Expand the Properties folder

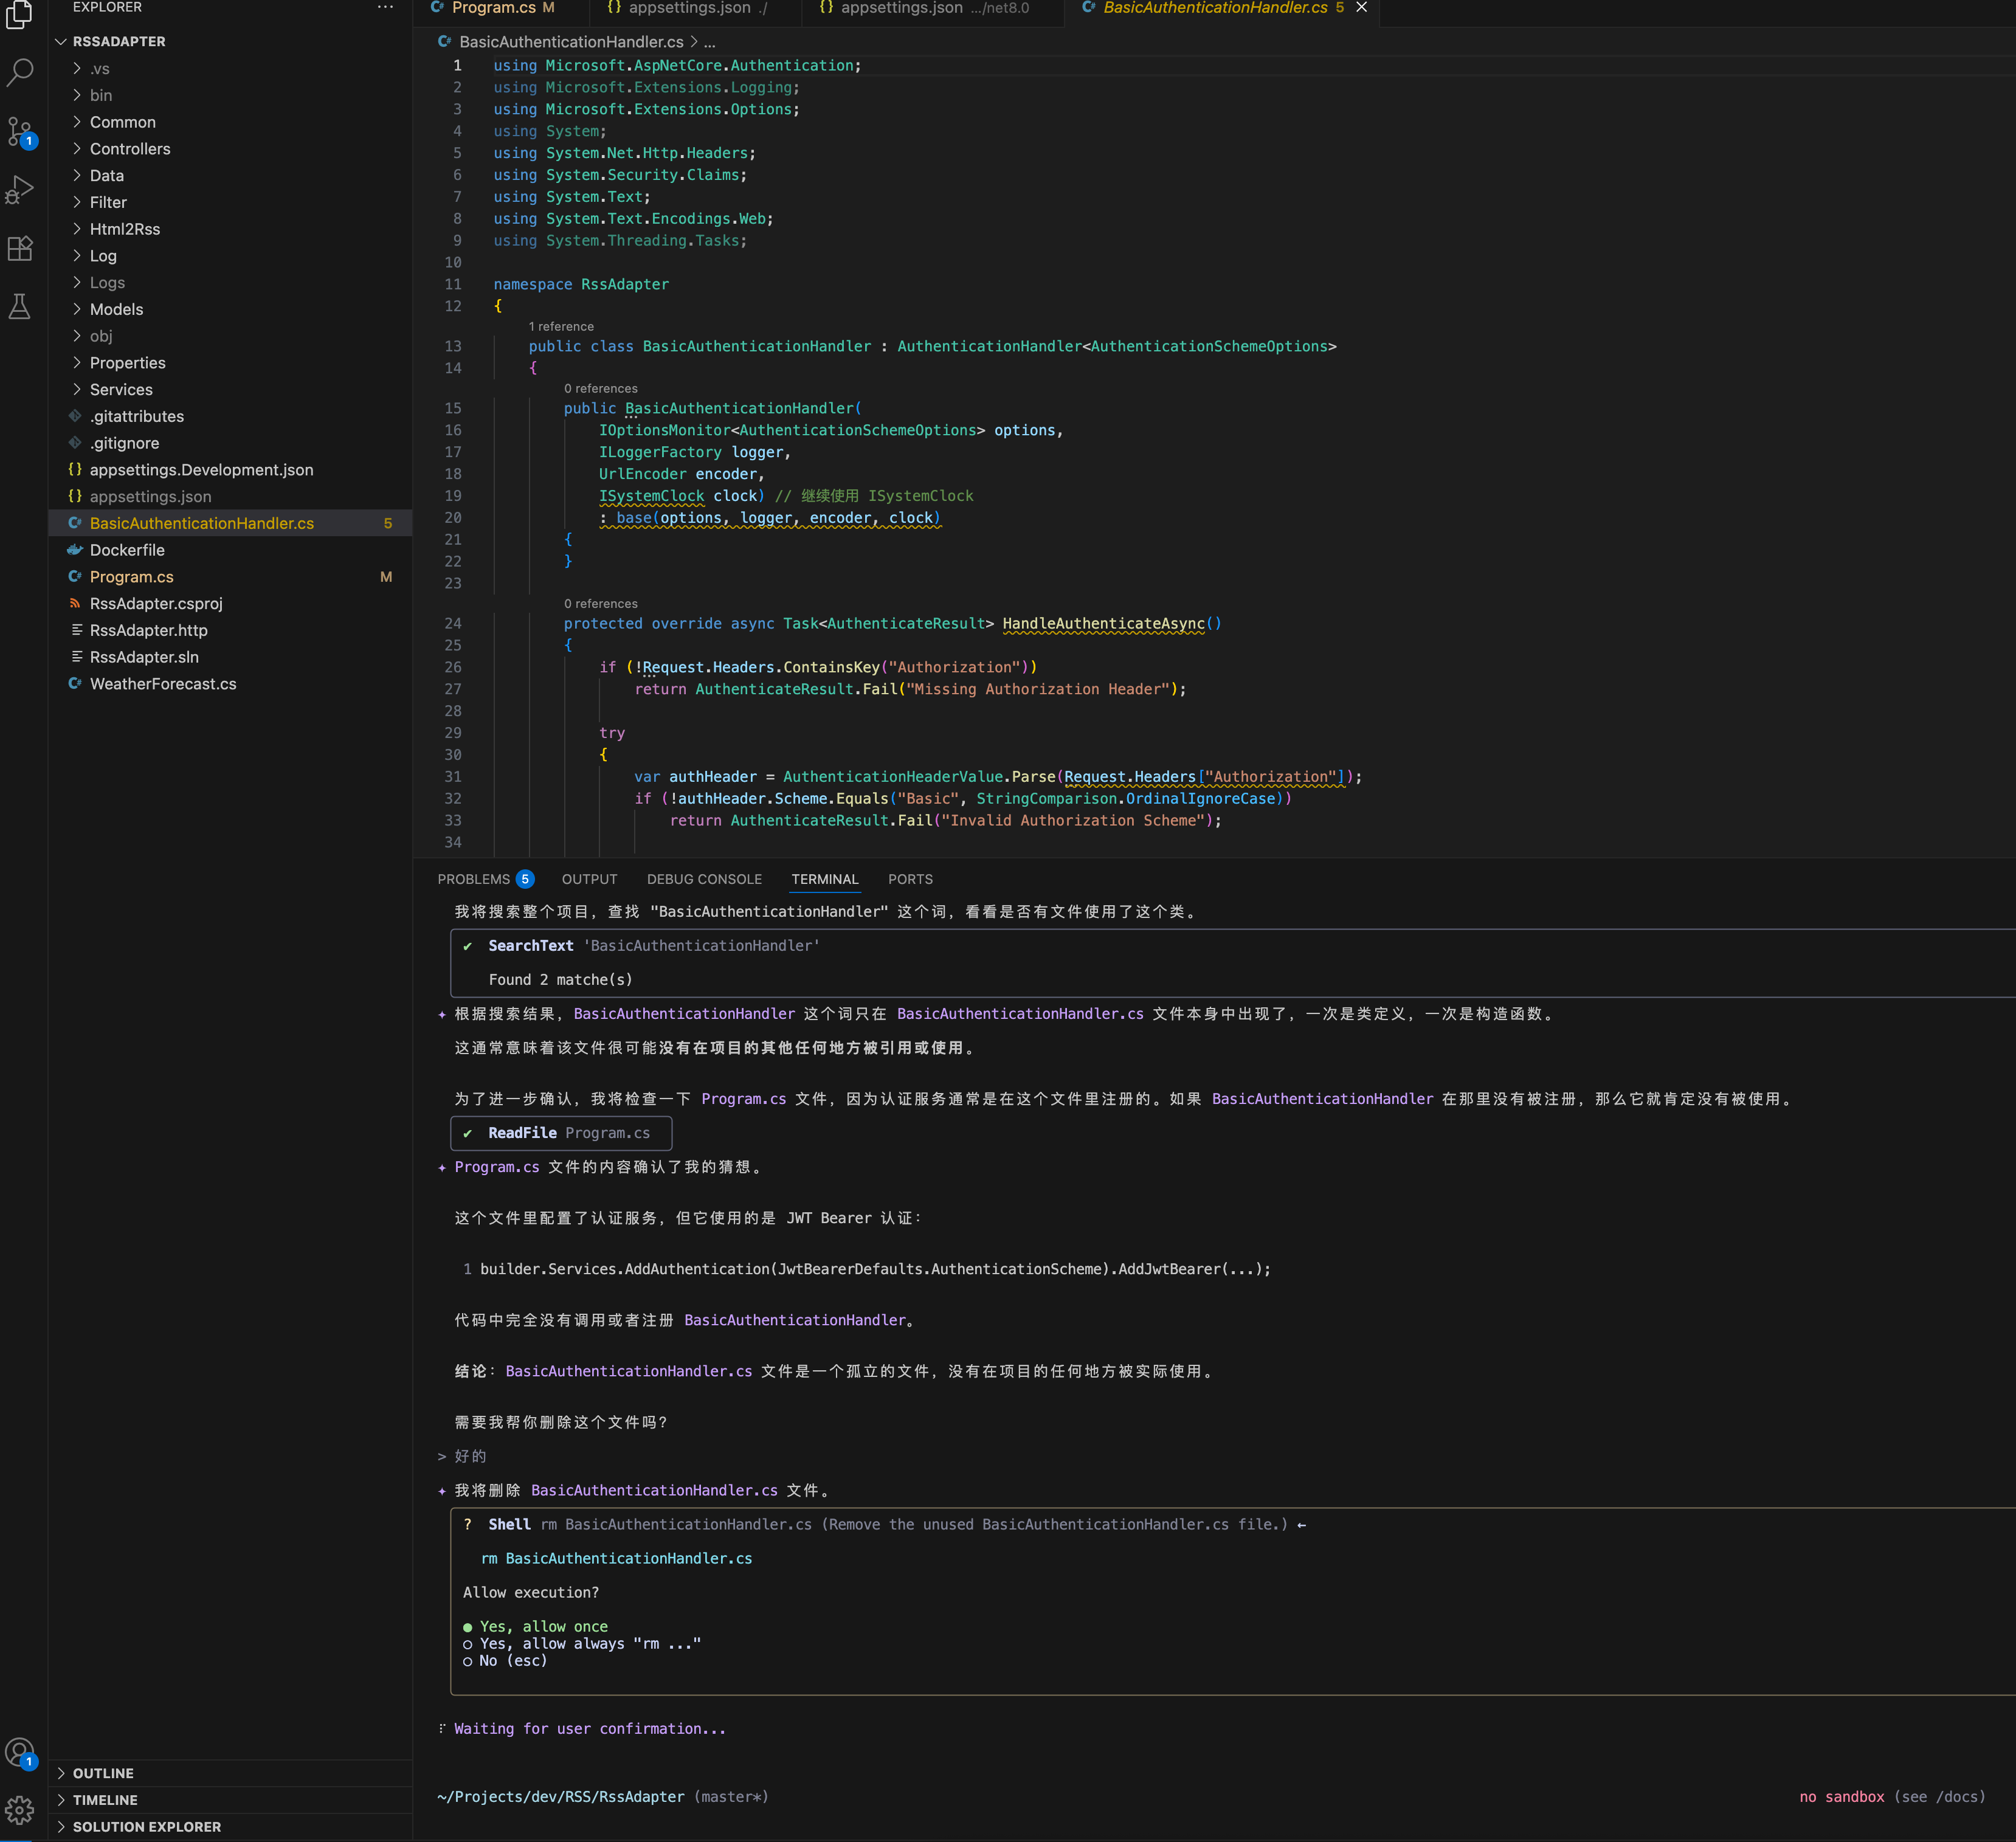click(230, 363)
